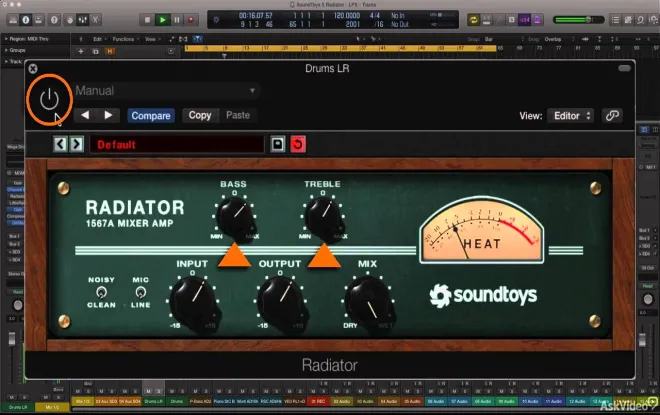Click the TREBLE knob

point(323,215)
